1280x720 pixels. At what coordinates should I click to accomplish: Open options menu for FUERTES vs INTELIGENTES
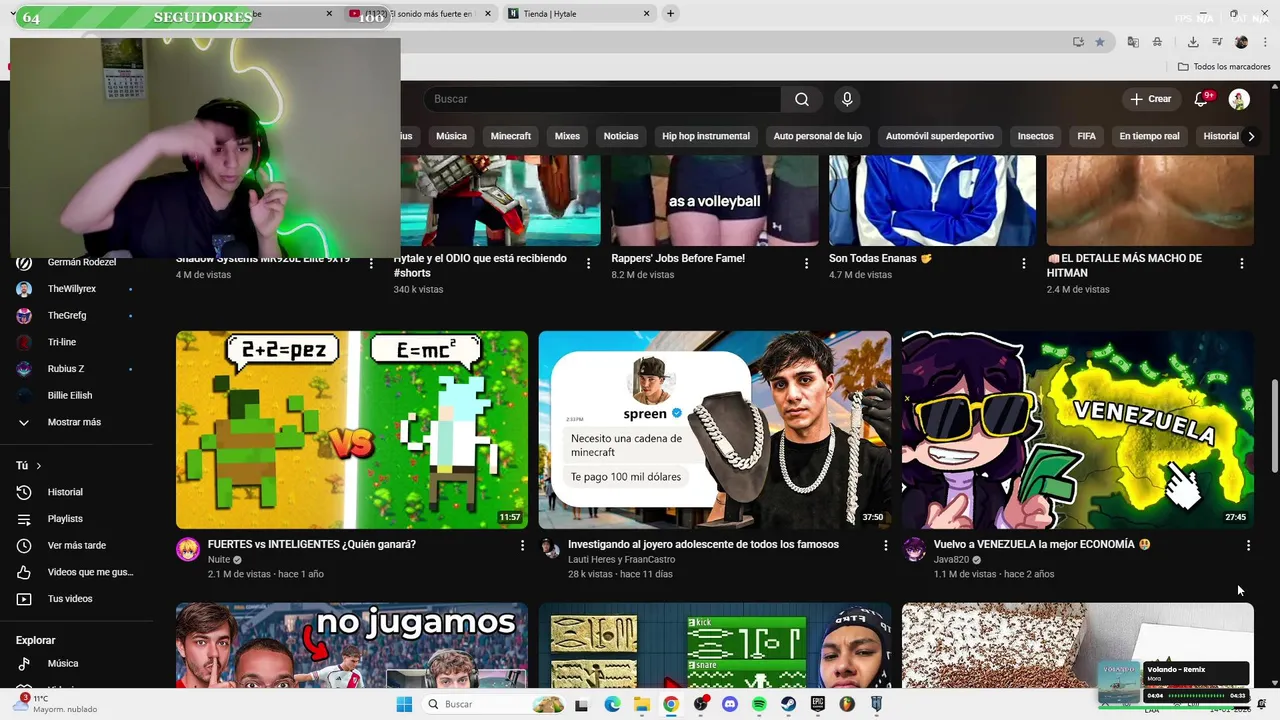[x=522, y=545]
